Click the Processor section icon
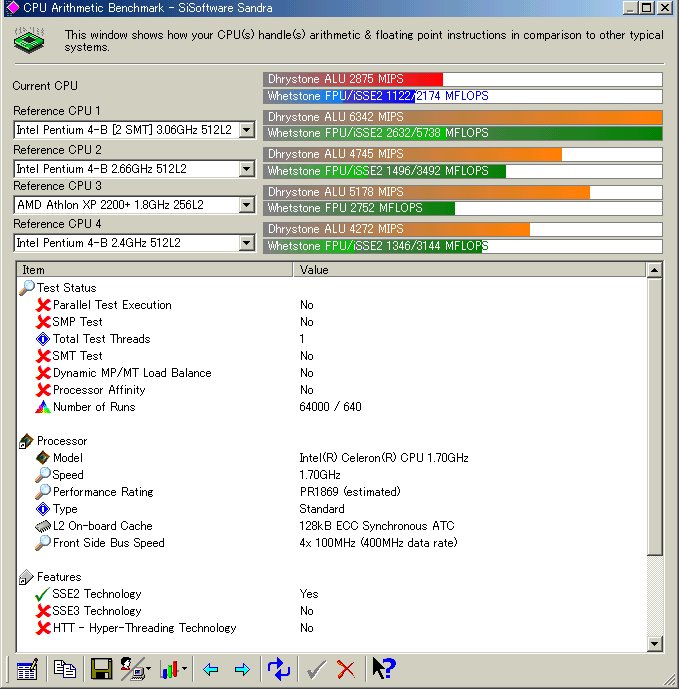Viewport: 679px width, 689px height. point(26,441)
